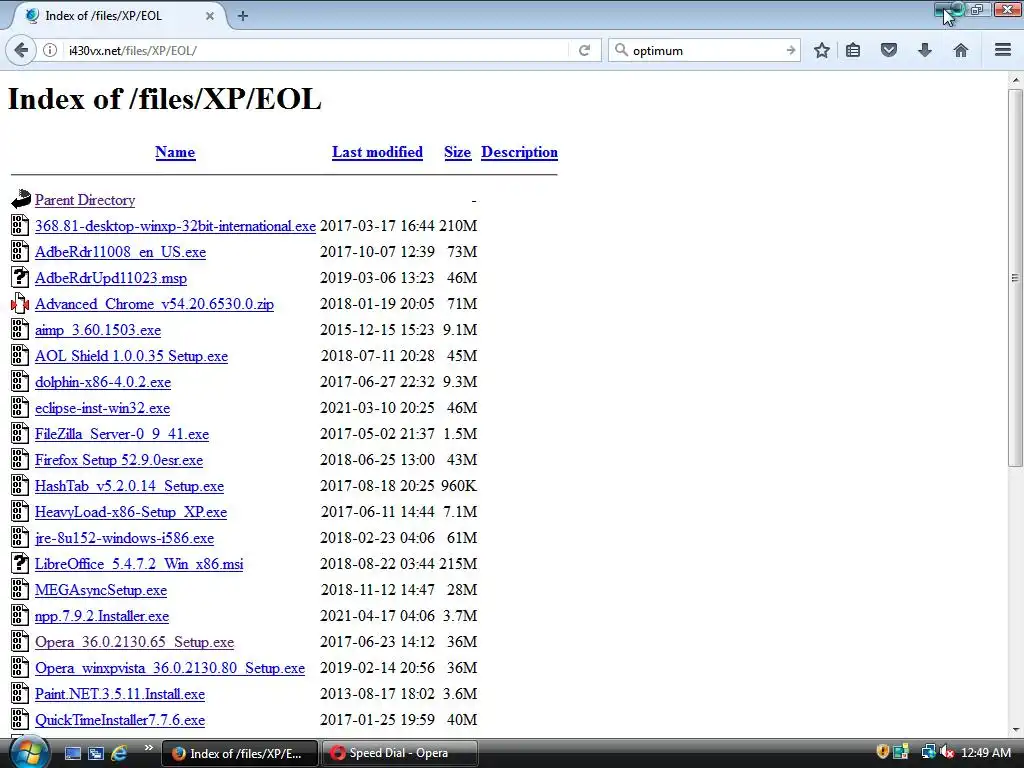This screenshot has width=1024, height=768.
Task: Open the Parent Directory link
Action: tap(85, 200)
